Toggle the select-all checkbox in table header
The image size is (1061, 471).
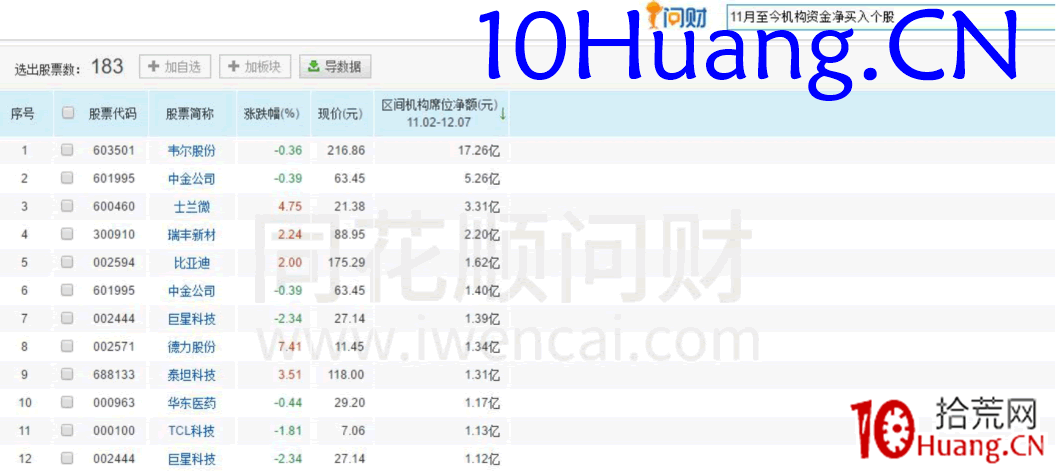point(68,113)
